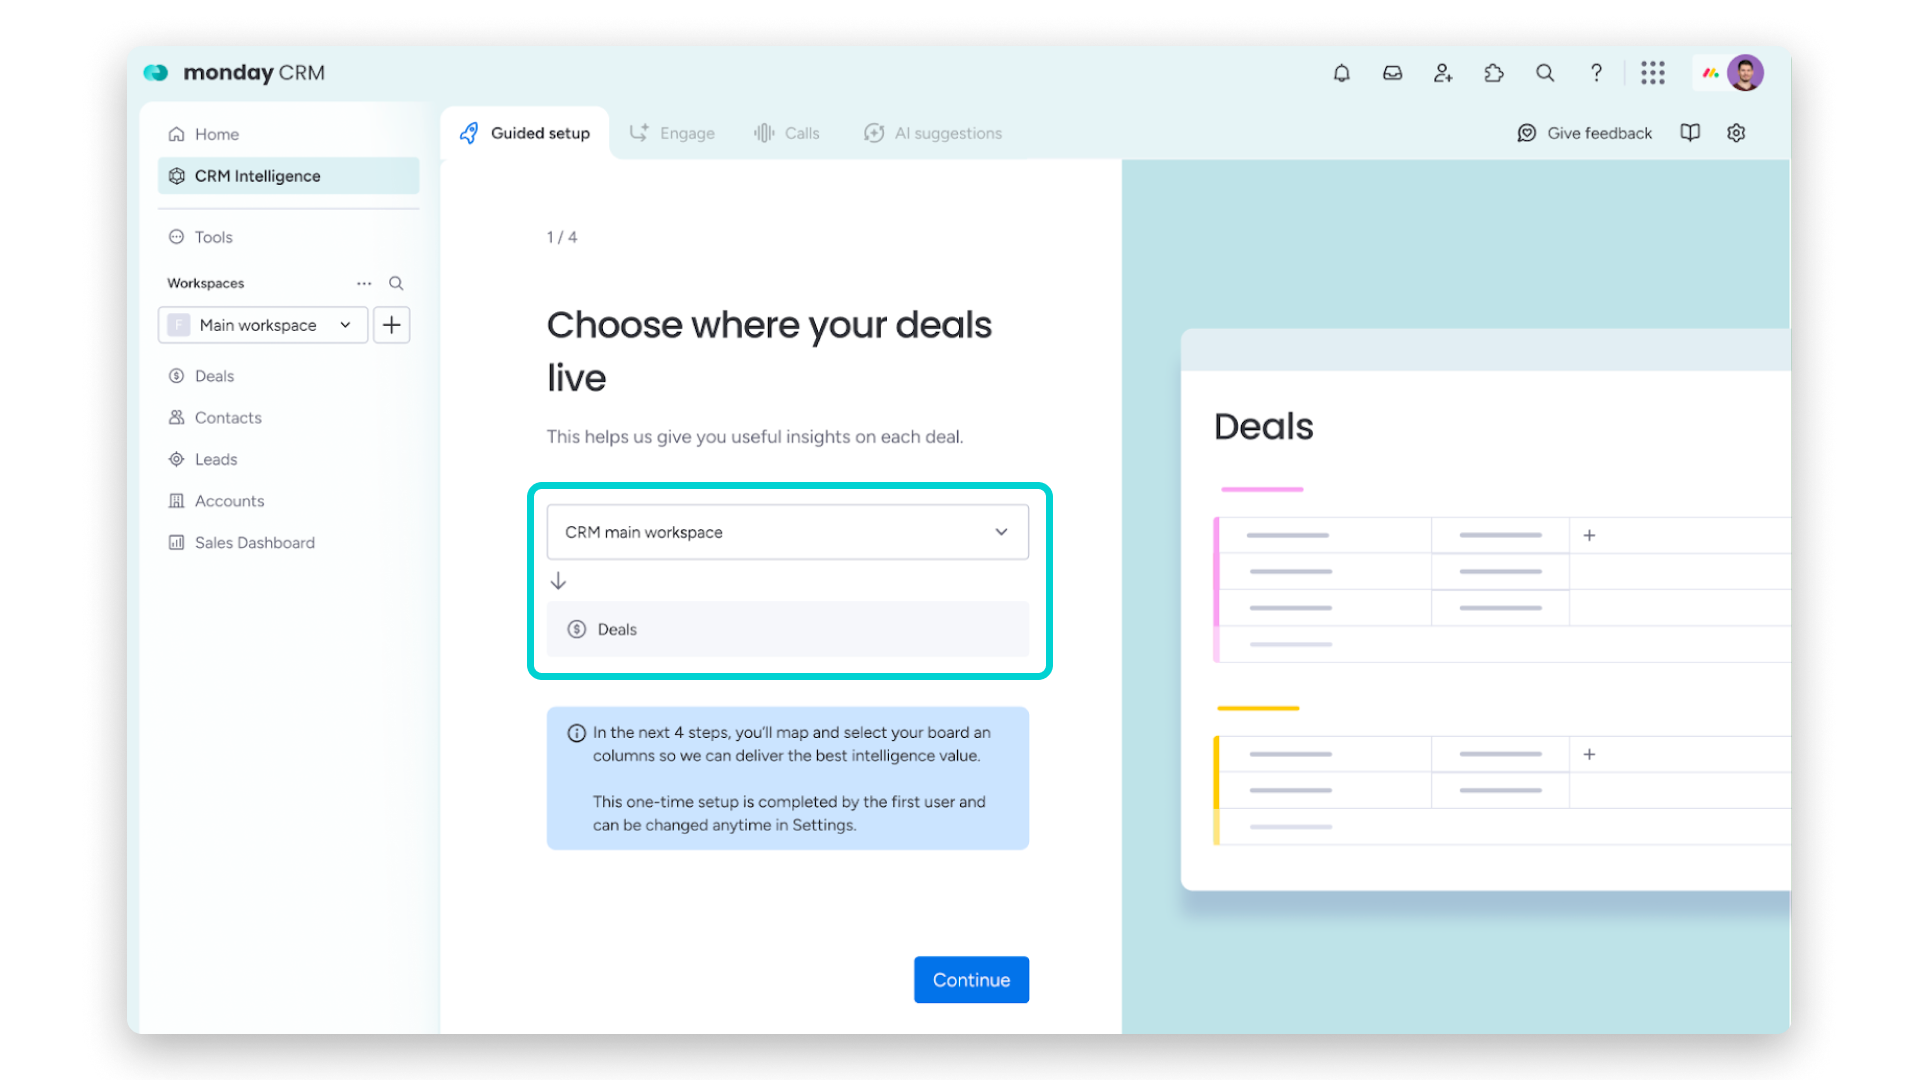This screenshot has height=1080, width=1920.
Task: Open the products switcher grid icon
Action: point(1653,73)
